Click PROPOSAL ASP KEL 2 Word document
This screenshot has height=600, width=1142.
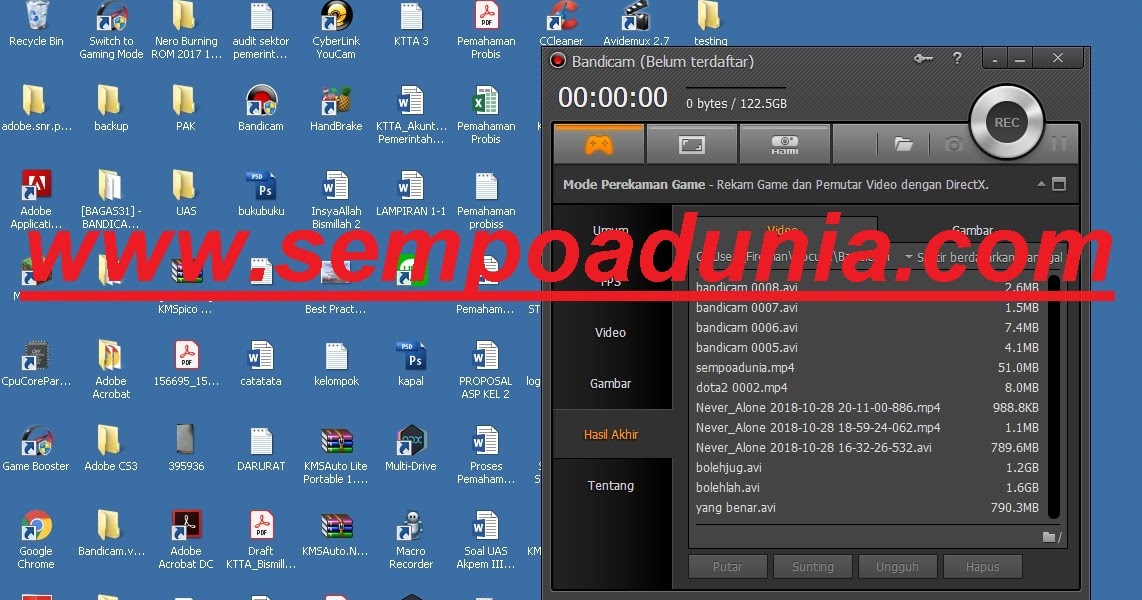coord(486,370)
